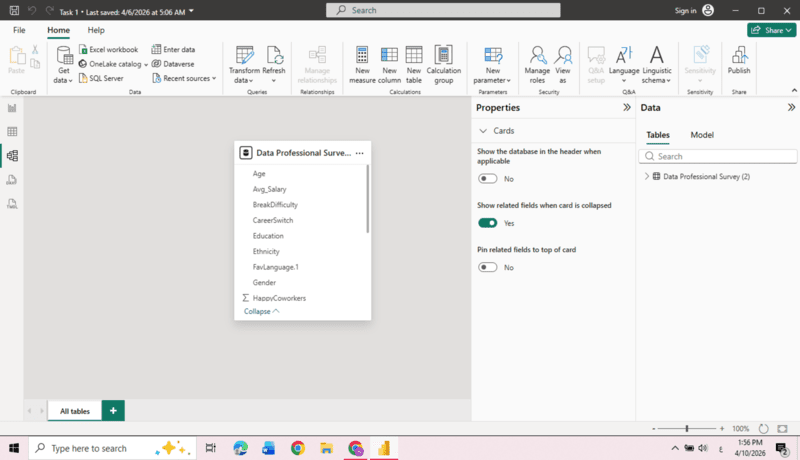Adjust the zoom slider in status bar
Image resolution: width=800 pixels, height=460 pixels.
click(x=687, y=428)
